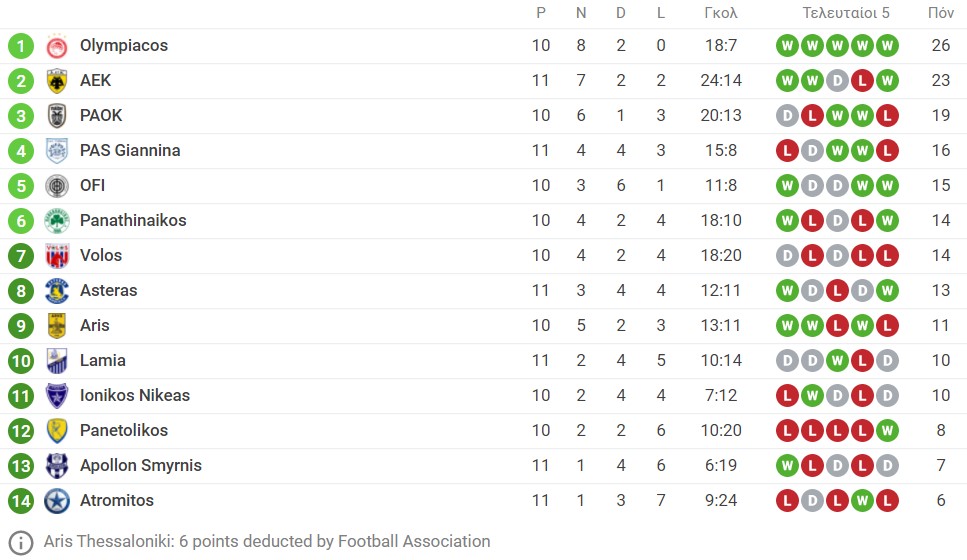Viewport: 967px width, 560px height.
Task: Open the Ionikos Nikeas team badge
Action: click(x=57, y=396)
